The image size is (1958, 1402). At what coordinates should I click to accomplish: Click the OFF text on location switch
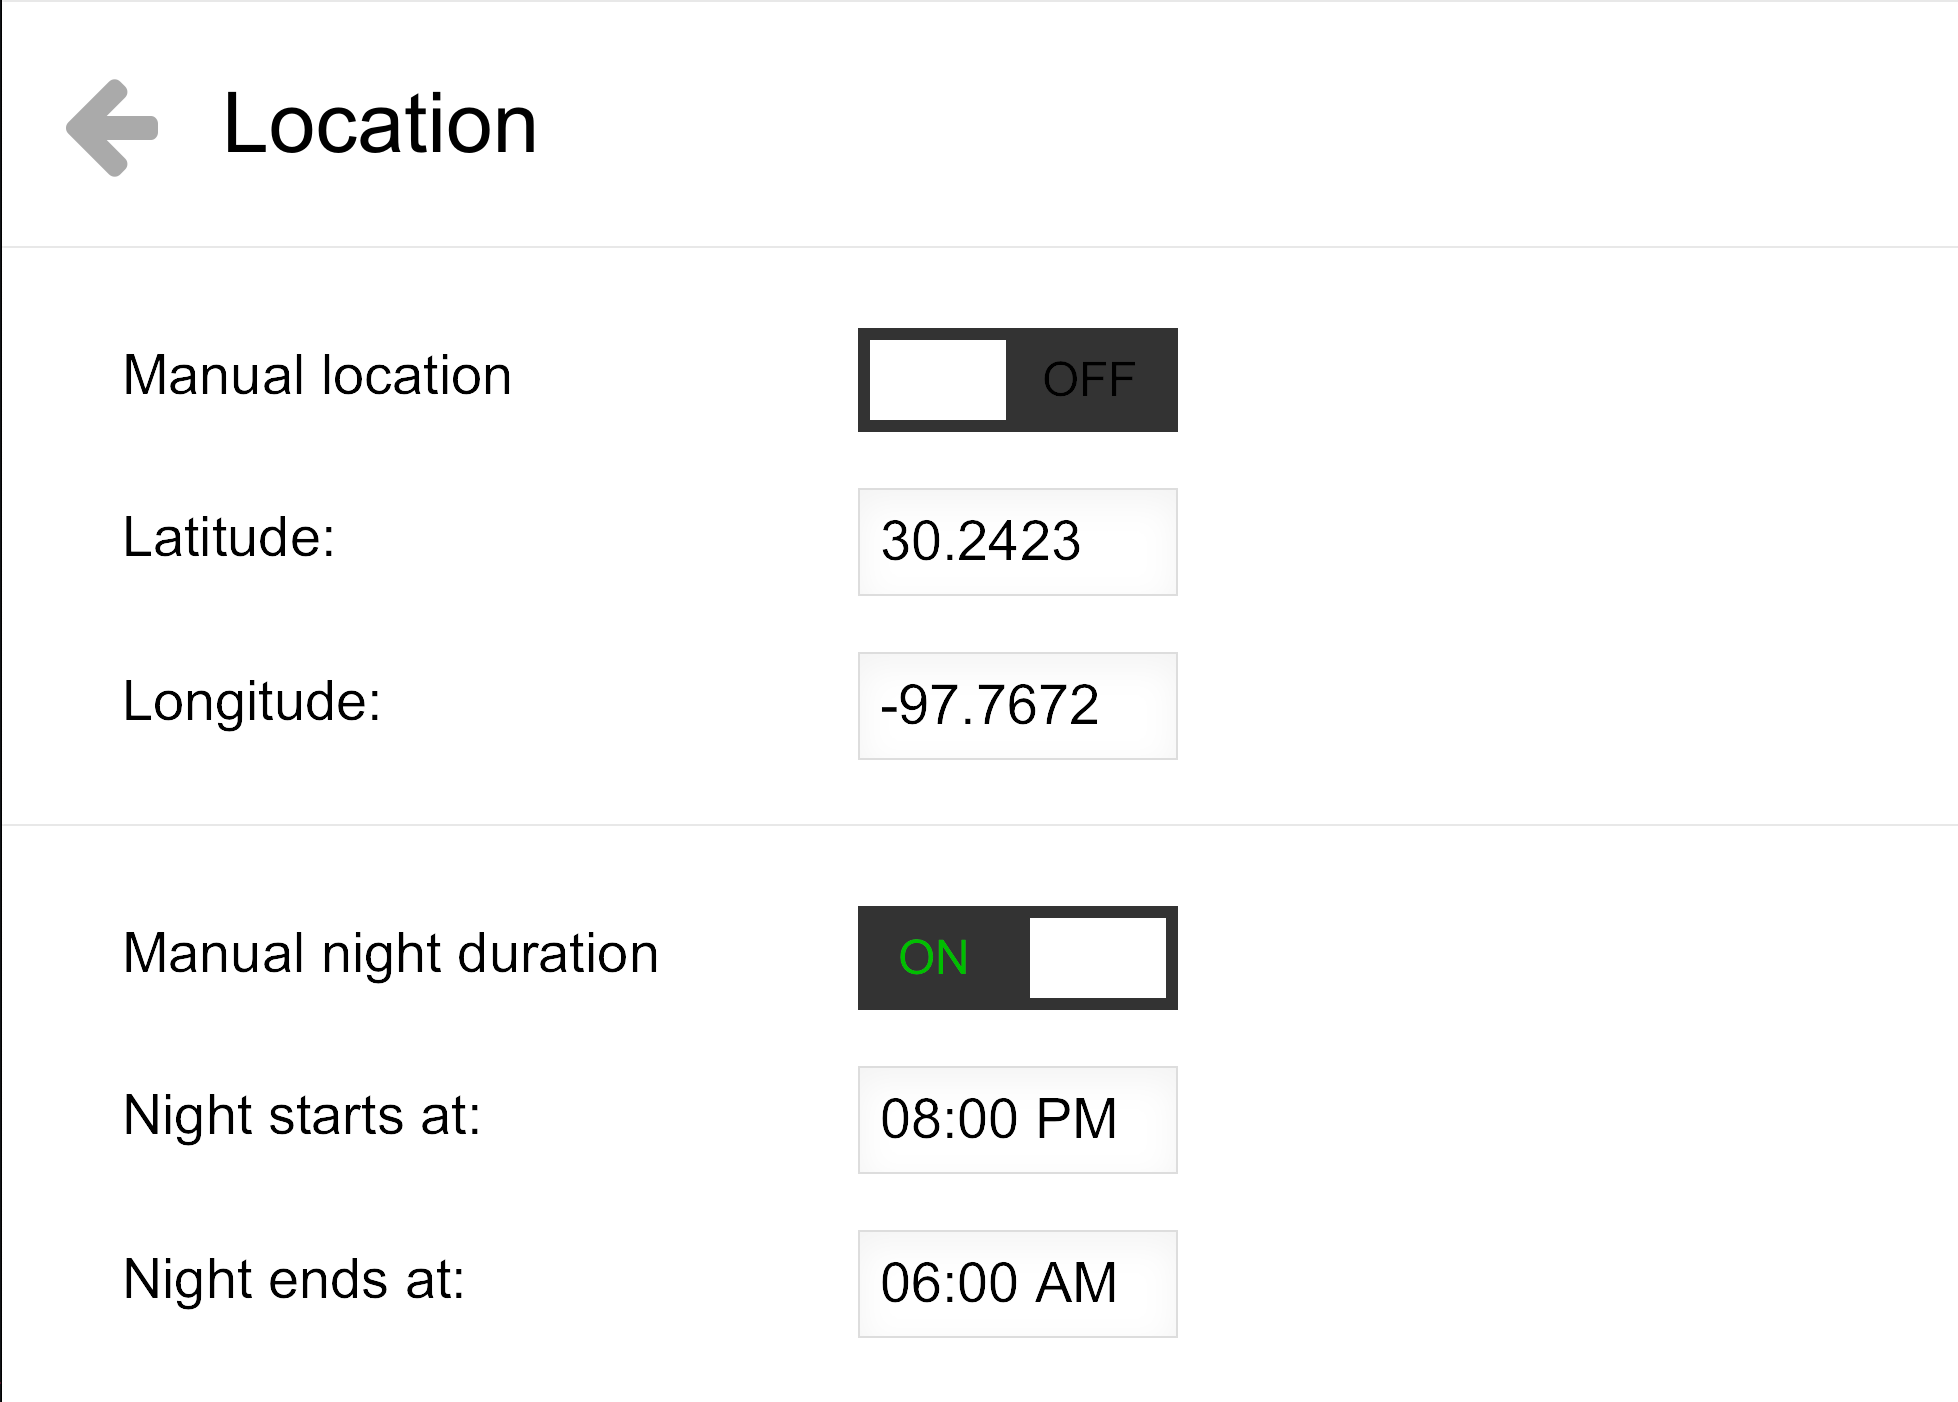pos(1088,380)
